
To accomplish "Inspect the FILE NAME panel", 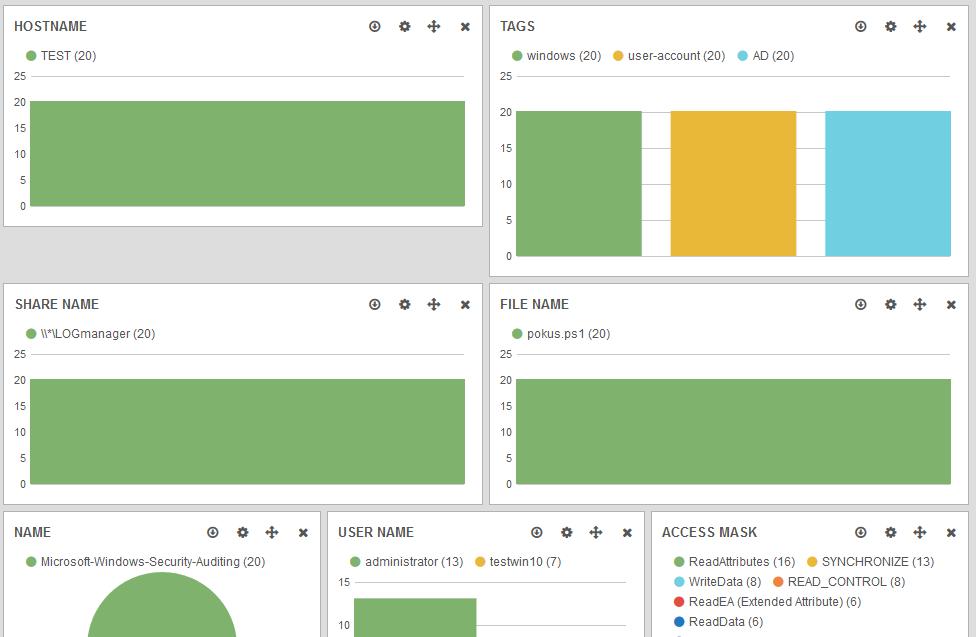I will pyautogui.click(x=861, y=304).
